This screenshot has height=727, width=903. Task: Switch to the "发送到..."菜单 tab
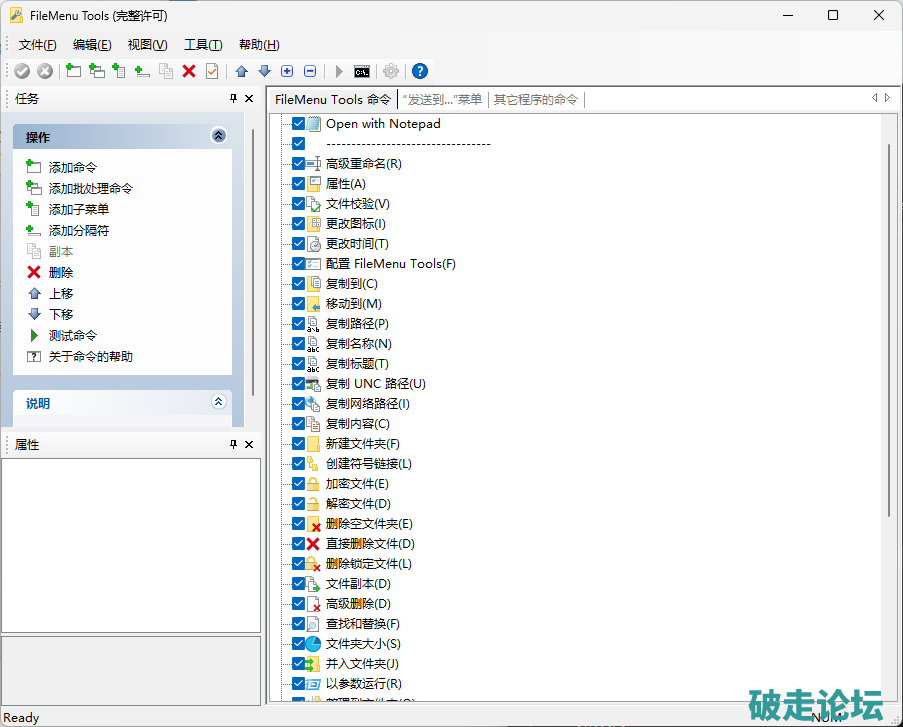[x=442, y=99]
